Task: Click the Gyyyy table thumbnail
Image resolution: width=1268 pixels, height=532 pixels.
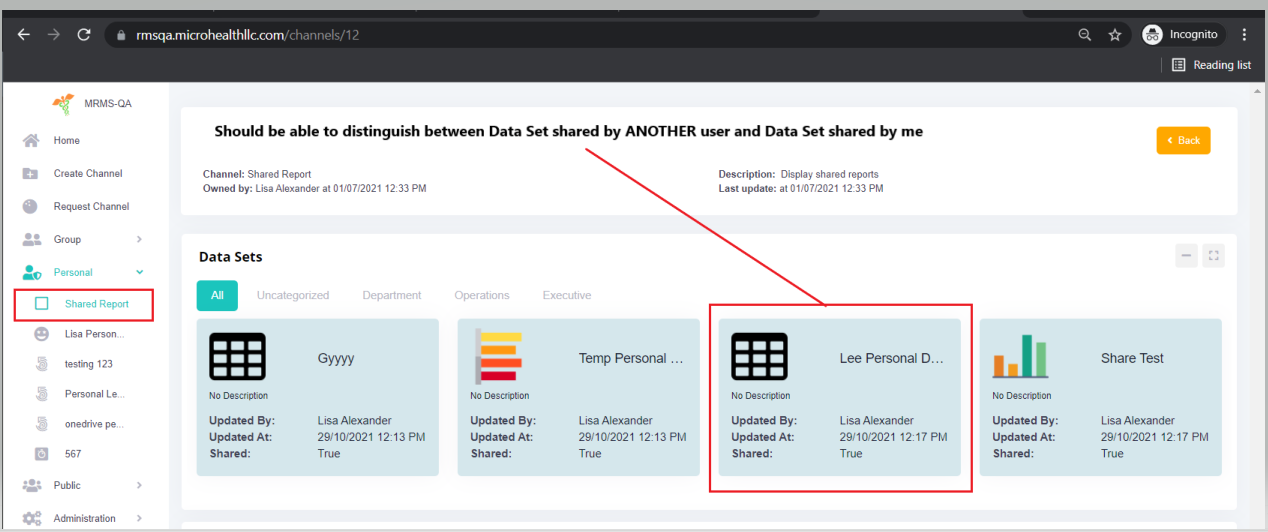Action: click(237, 357)
